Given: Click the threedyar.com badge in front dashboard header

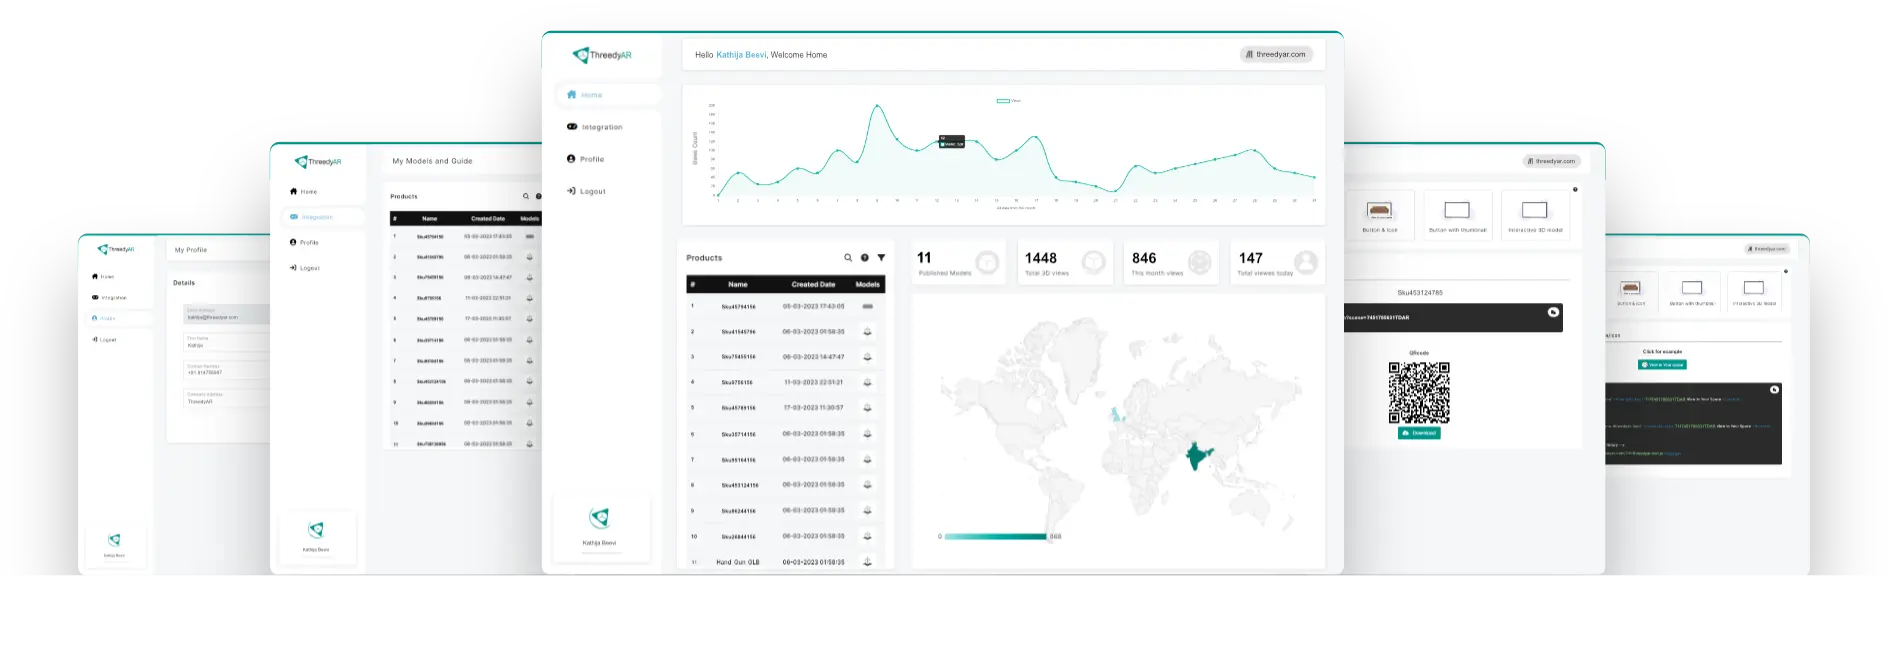Looking at the screenshot, I should (1276, 54).
